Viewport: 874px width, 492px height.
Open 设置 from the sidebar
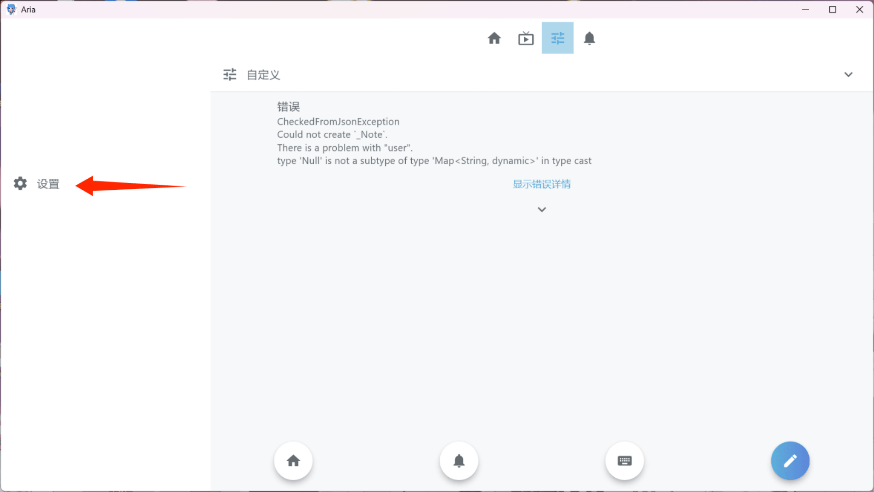pyautogui.click(x=37, y=184)
